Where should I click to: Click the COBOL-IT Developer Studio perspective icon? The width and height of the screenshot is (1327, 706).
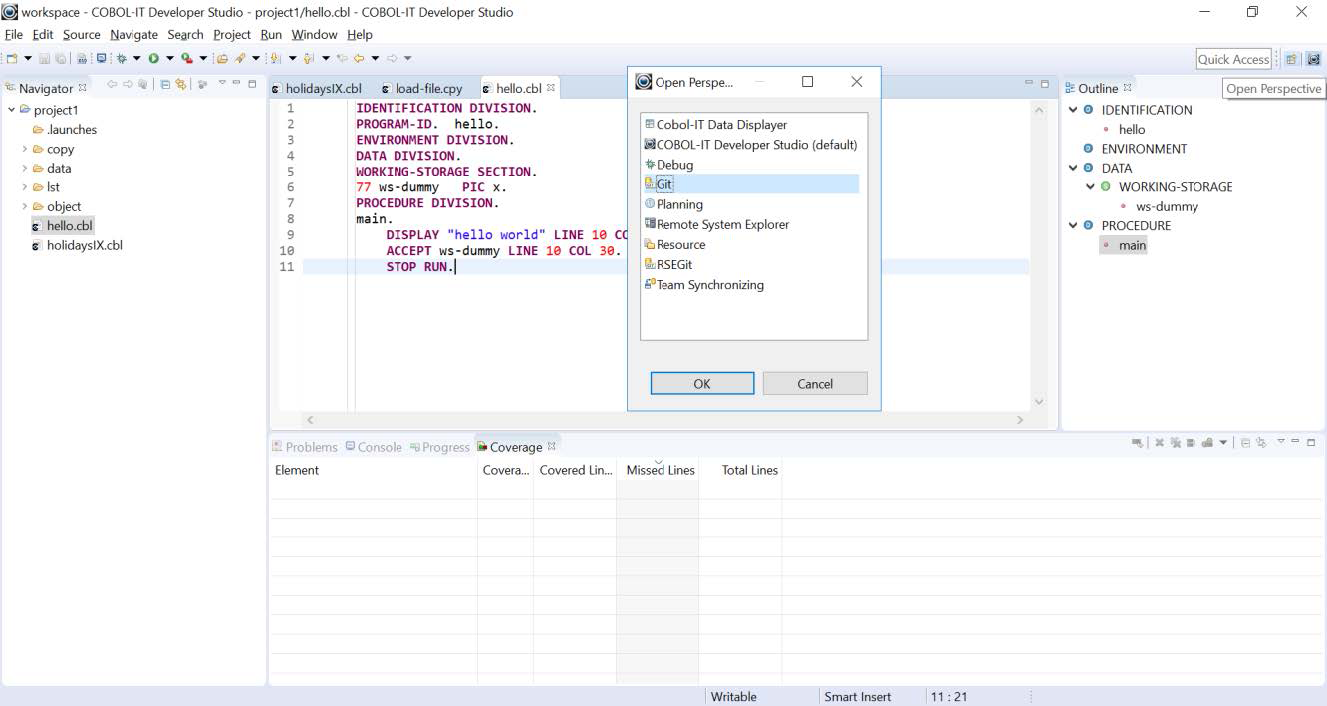[x=1313, y=59]
